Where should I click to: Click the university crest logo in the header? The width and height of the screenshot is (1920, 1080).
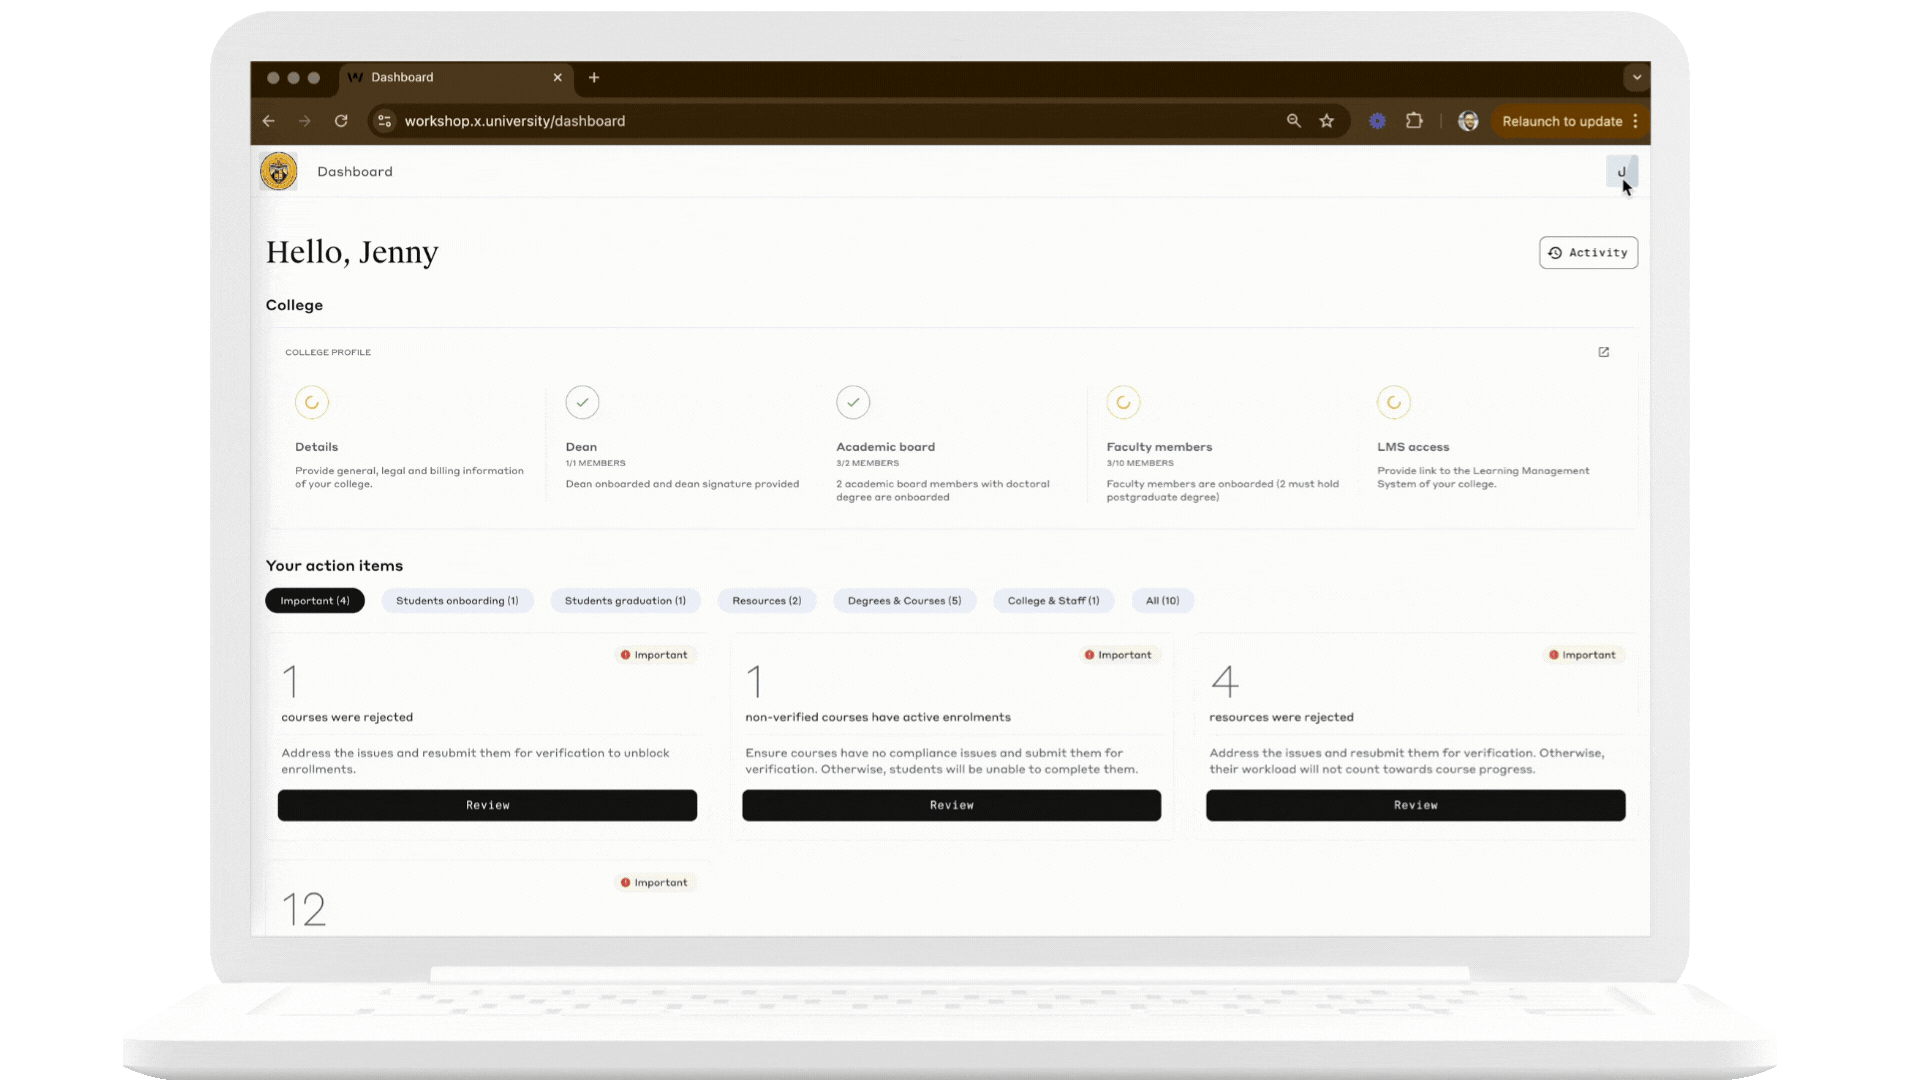(x=279, y=171)
